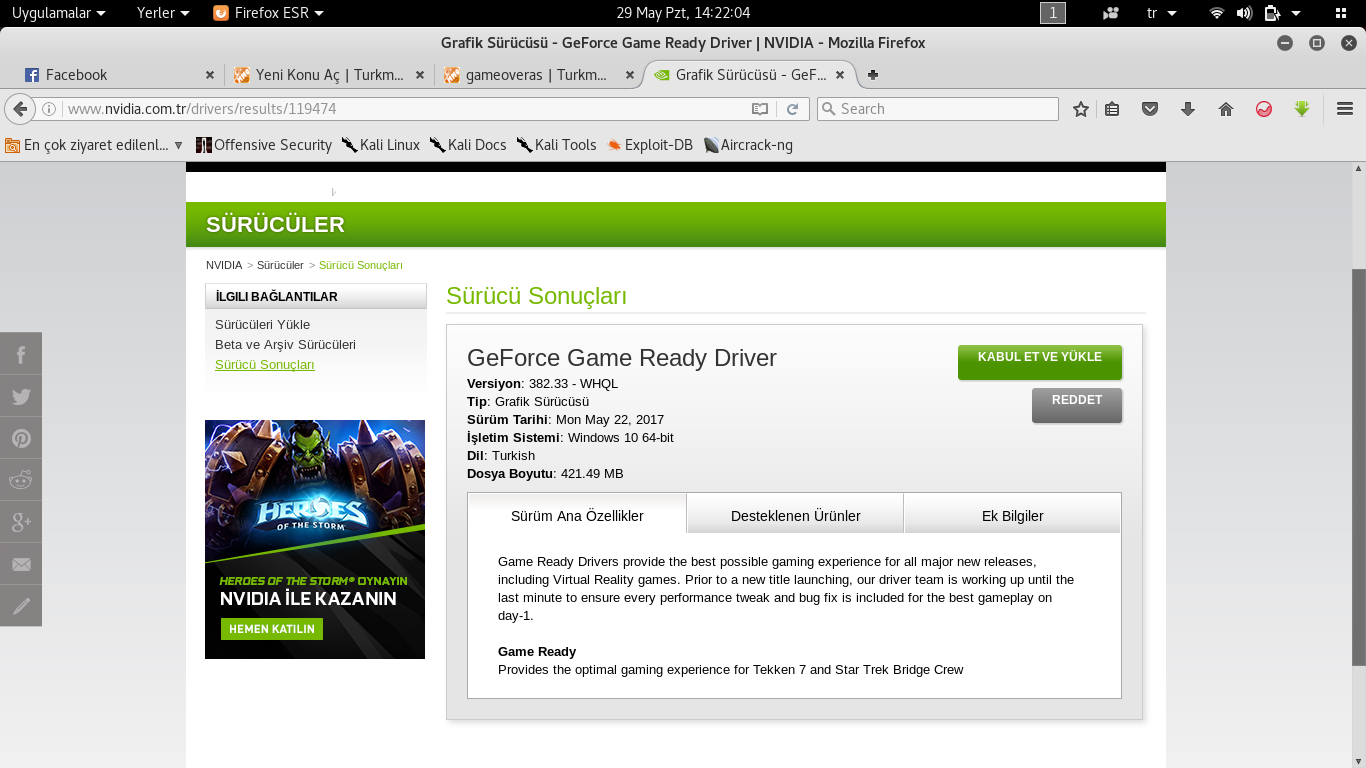Open Beta ve Arşiv Sürücüleri link
Screen dimensions: 1366x768
(285, 345)
